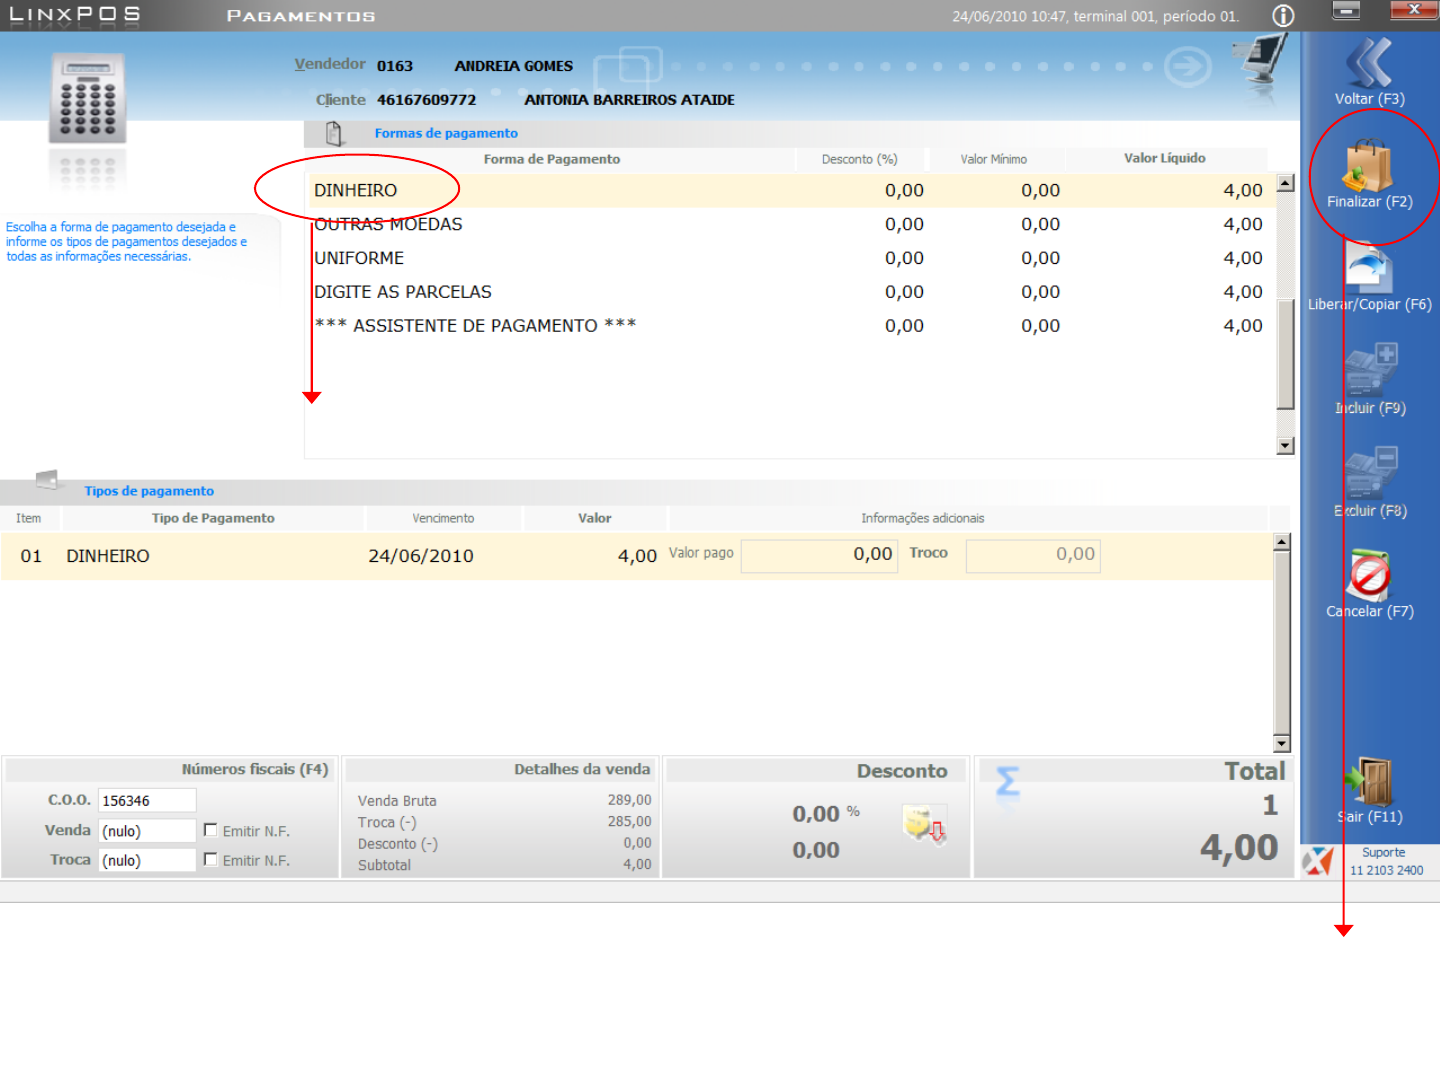Click the calculator icon

coord(88,98)
